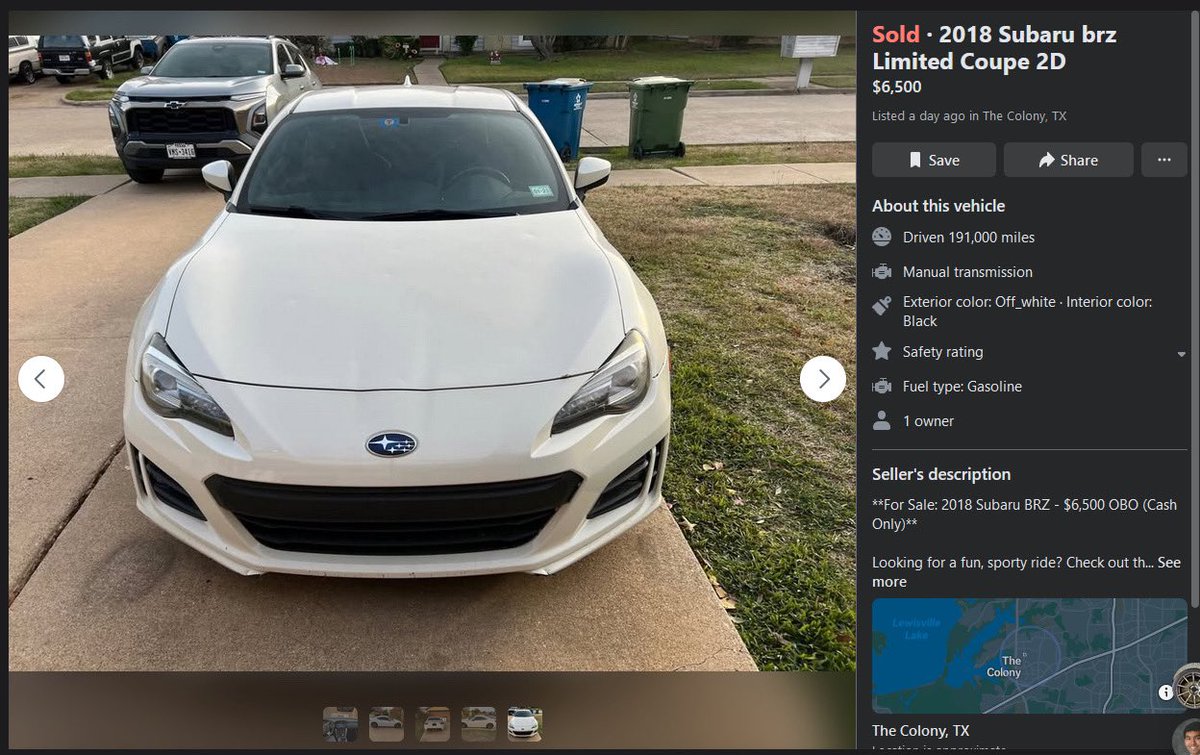Click the engine icon beside Fuel type: Gasoline
Image resolution: width=1200 pixels, height=755 pixels.
point(882,386)
